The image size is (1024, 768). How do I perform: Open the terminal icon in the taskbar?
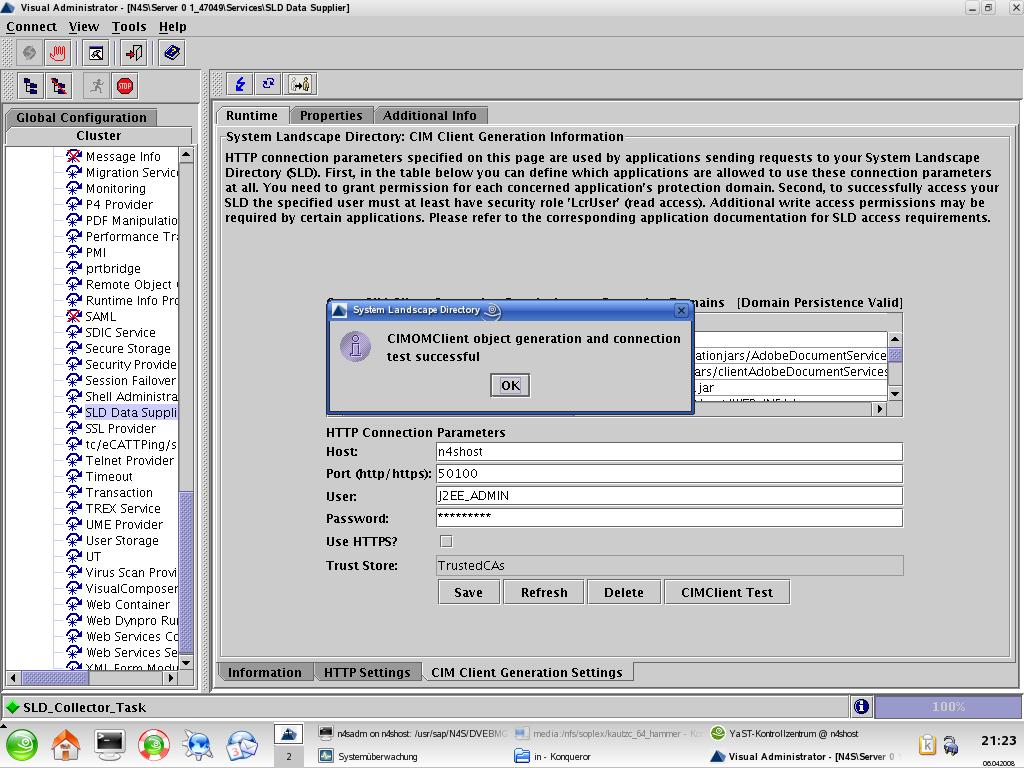(x=109, y=743)
